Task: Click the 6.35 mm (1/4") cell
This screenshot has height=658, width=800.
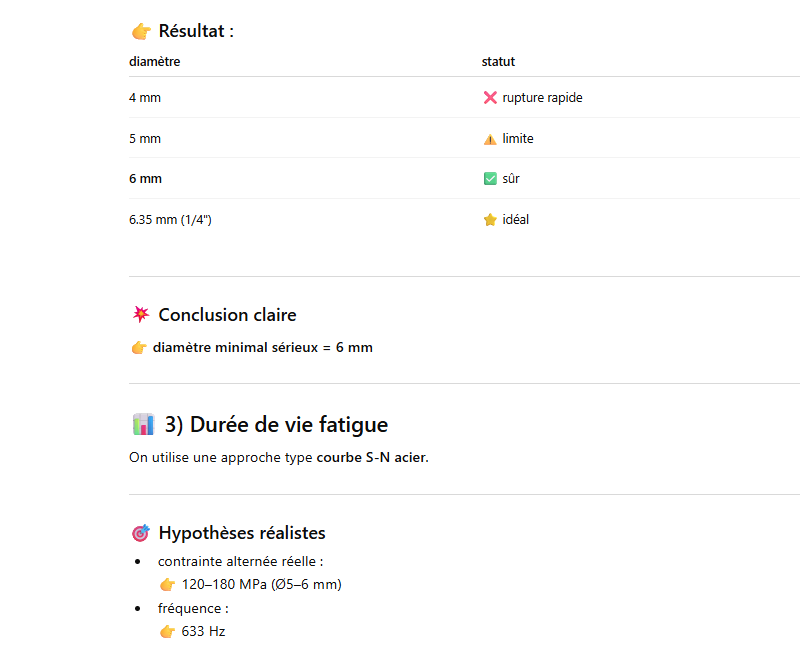Action: [170, 220]
